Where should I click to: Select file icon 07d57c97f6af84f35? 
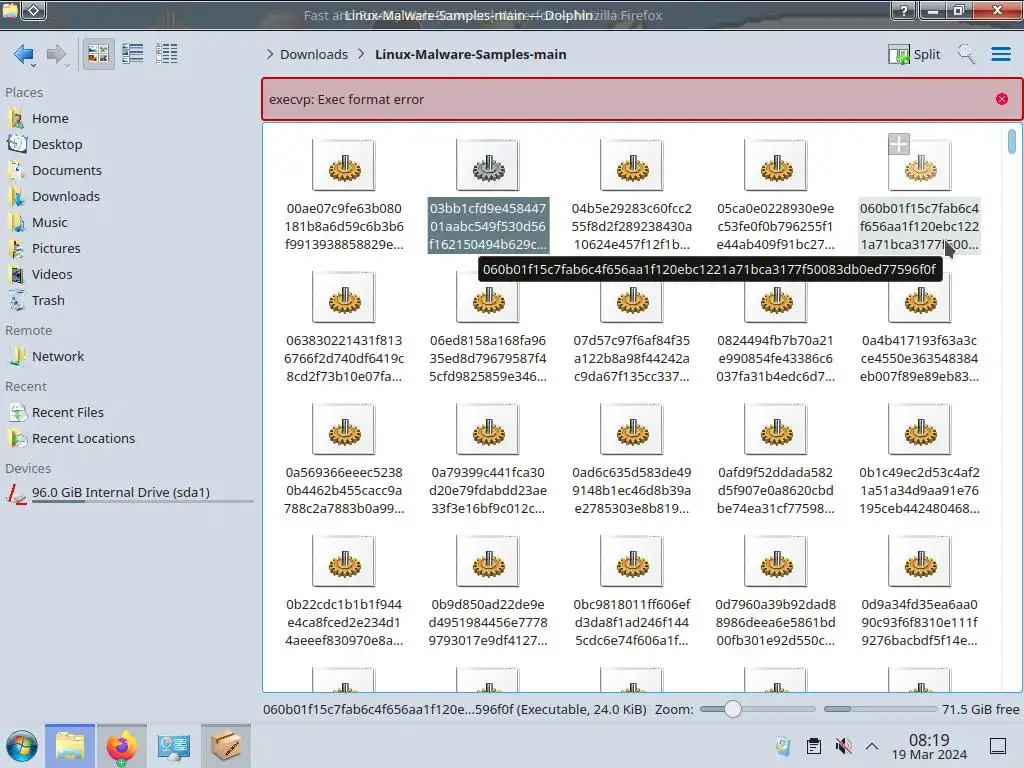click(x=632, y=298)
